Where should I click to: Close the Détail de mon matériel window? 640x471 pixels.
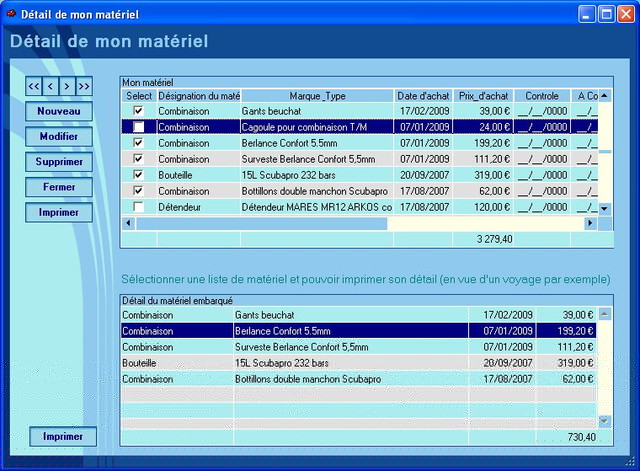click(x=626, y=14)
